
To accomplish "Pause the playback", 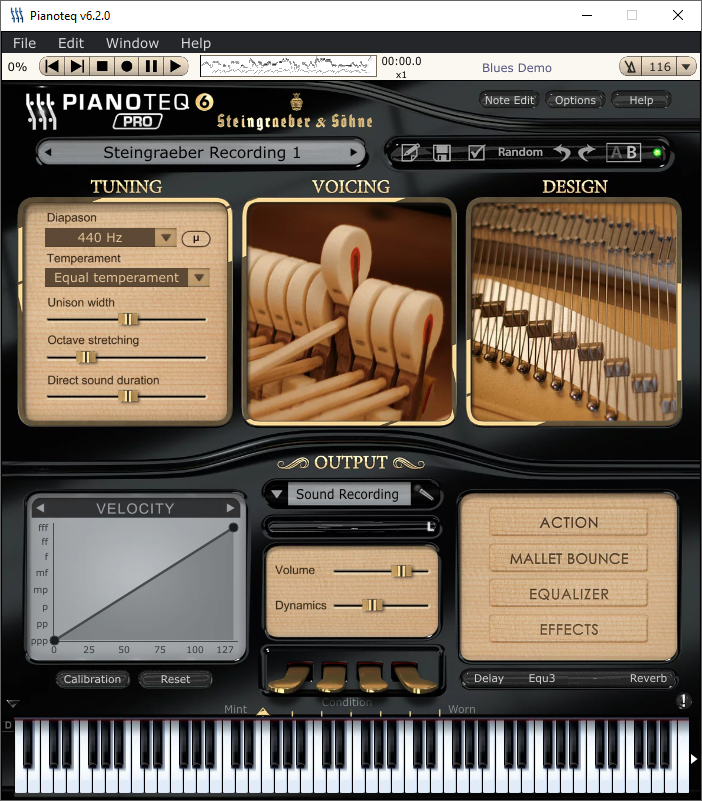I will click(151, 66).
